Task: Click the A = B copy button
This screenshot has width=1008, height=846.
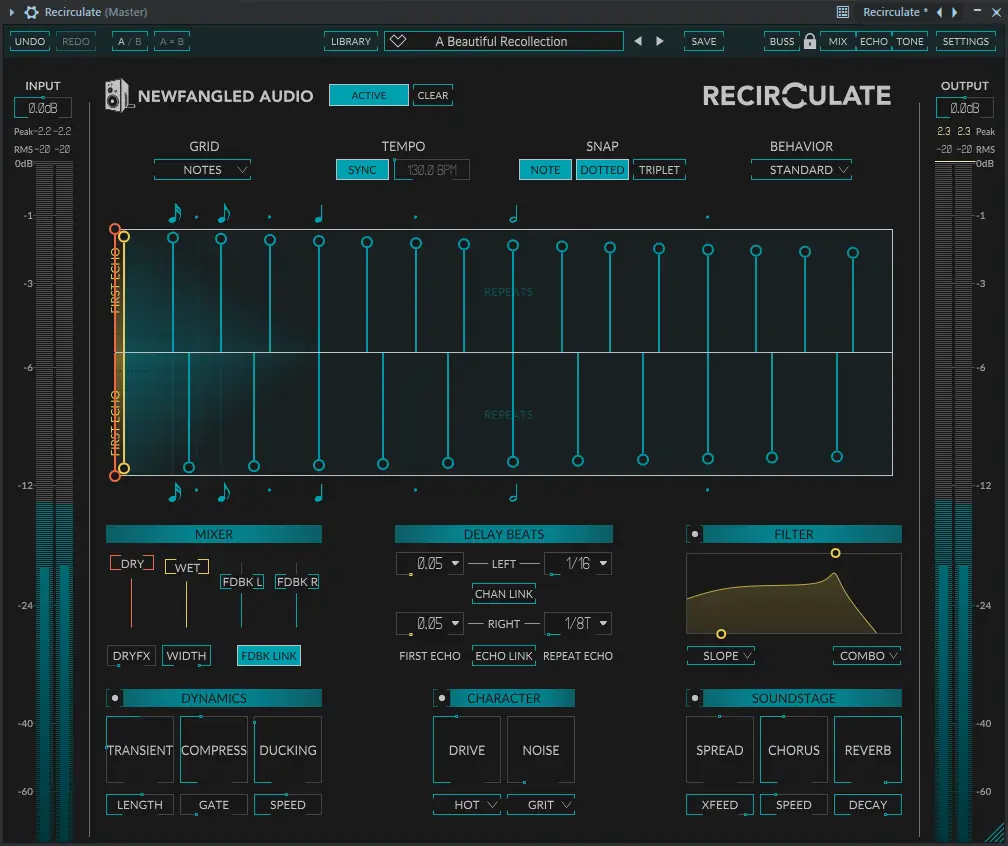Action: click(172, 41)
